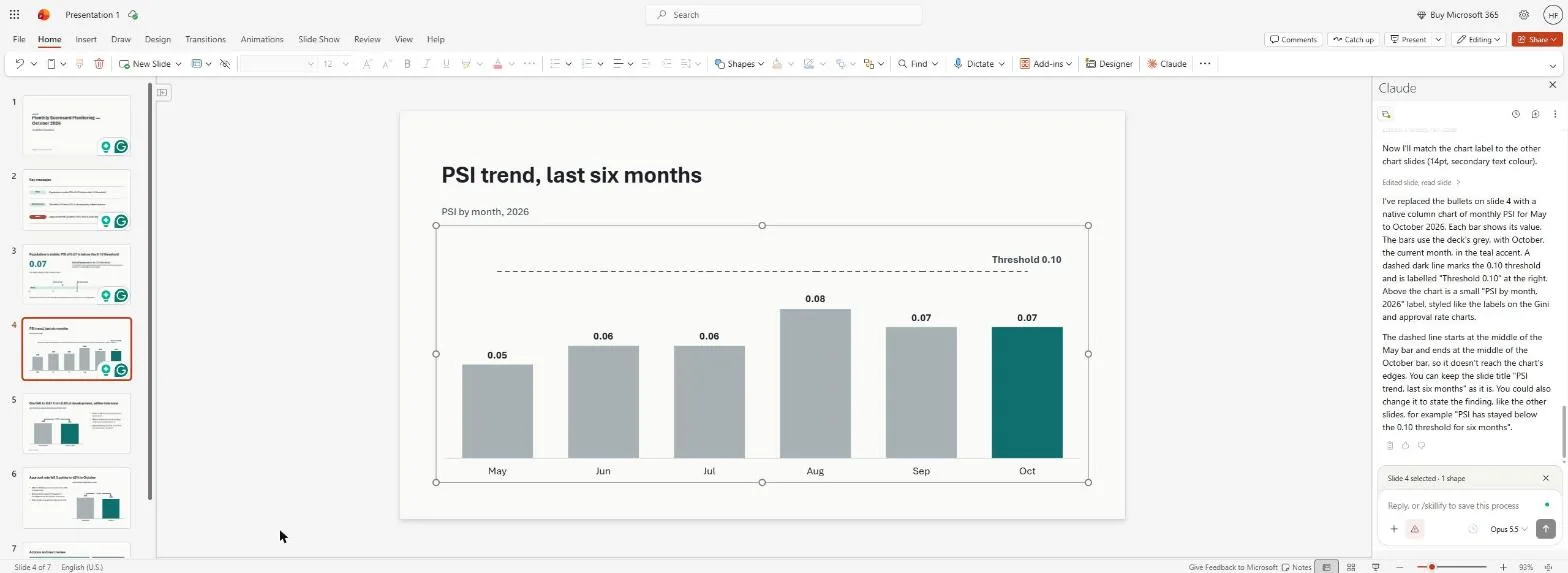1568x573 pixels.
Task: Open the Animations tab
Action: (x=262, y=39)
